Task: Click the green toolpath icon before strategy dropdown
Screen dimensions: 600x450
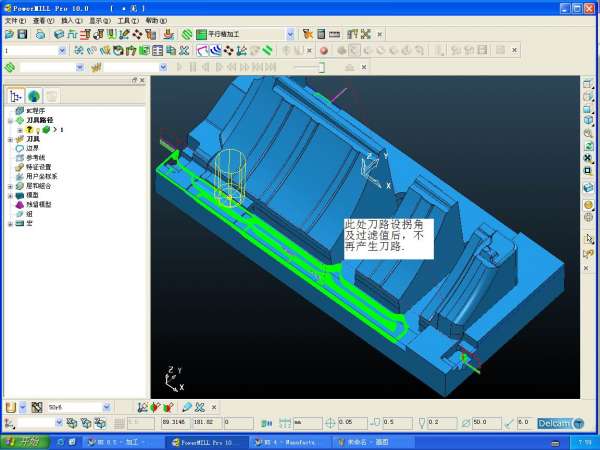Action: 187,34
